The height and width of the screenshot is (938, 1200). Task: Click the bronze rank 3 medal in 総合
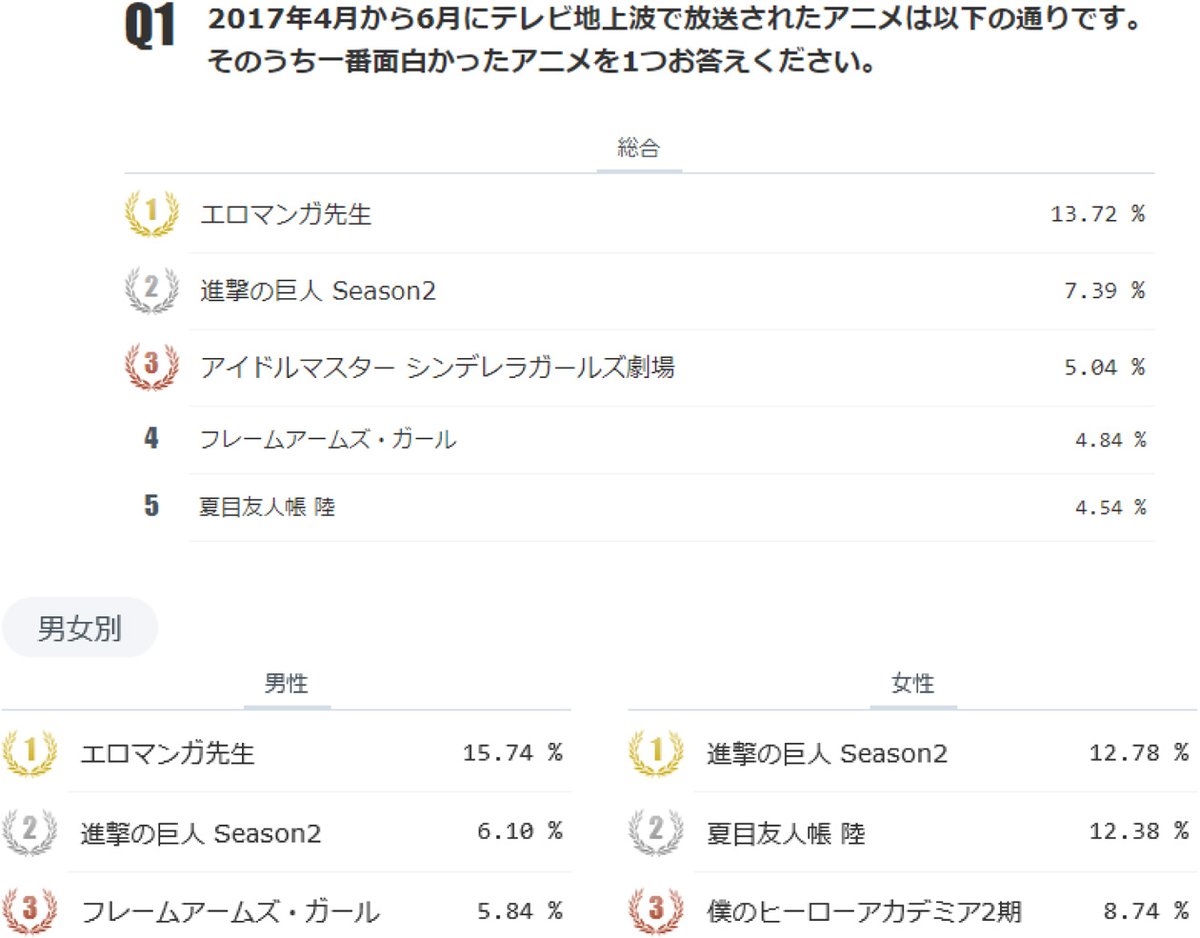click(151, 366)
